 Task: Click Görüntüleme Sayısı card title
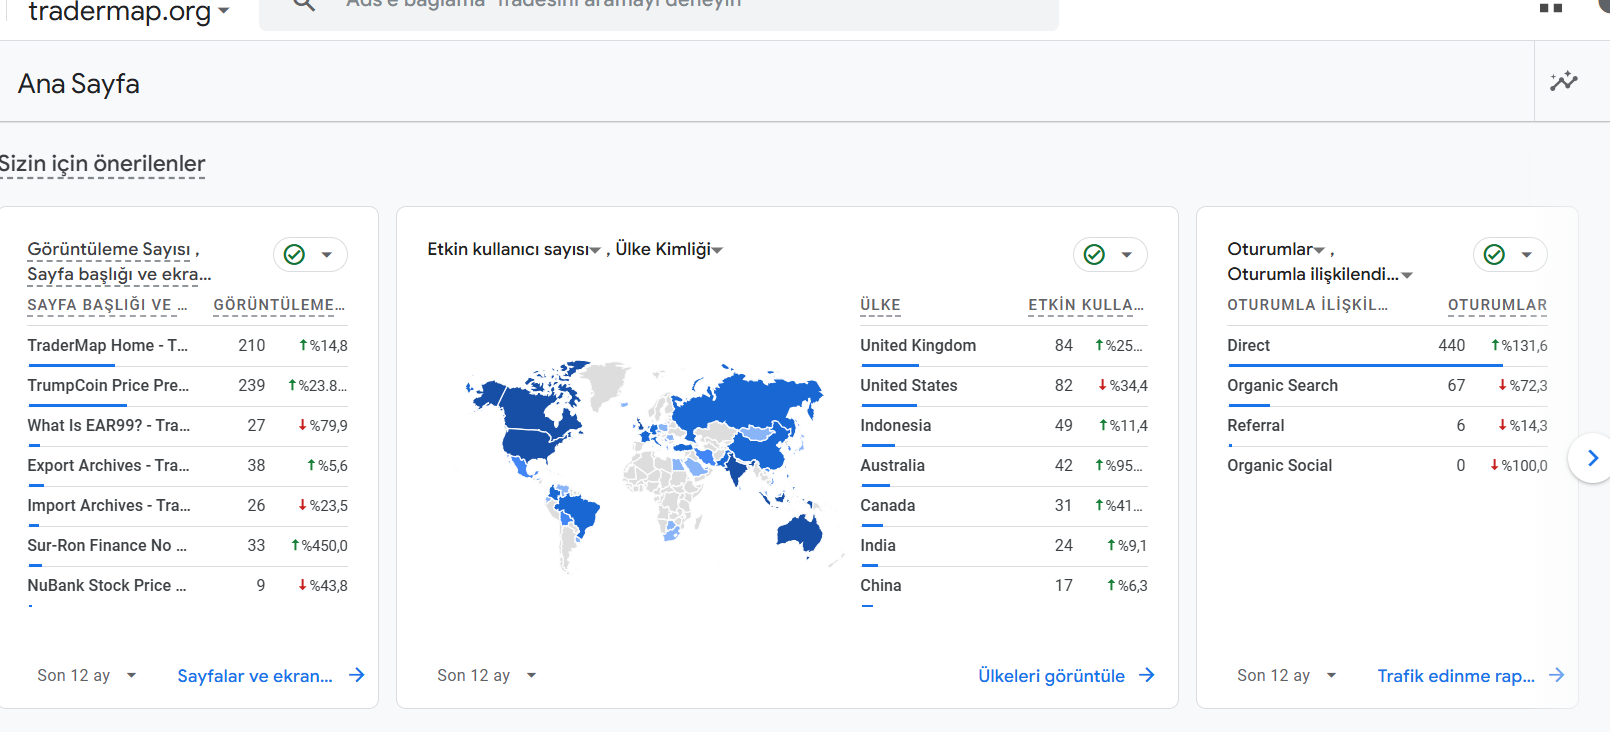point(110,249)
